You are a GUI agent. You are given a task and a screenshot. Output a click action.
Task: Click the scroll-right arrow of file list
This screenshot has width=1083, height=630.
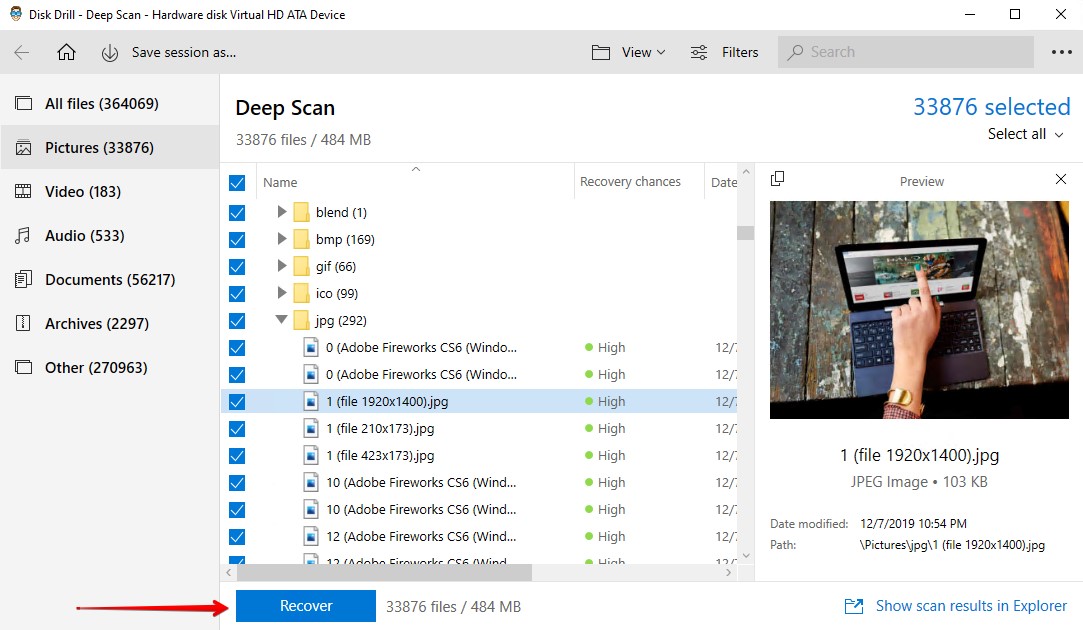coord(729,573)
